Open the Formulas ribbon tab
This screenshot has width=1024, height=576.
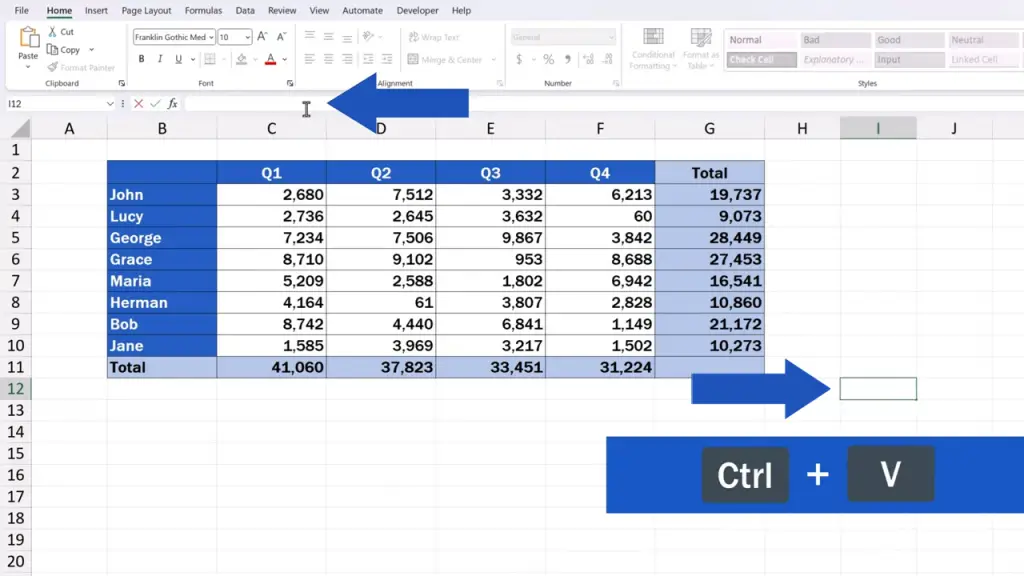203,10
